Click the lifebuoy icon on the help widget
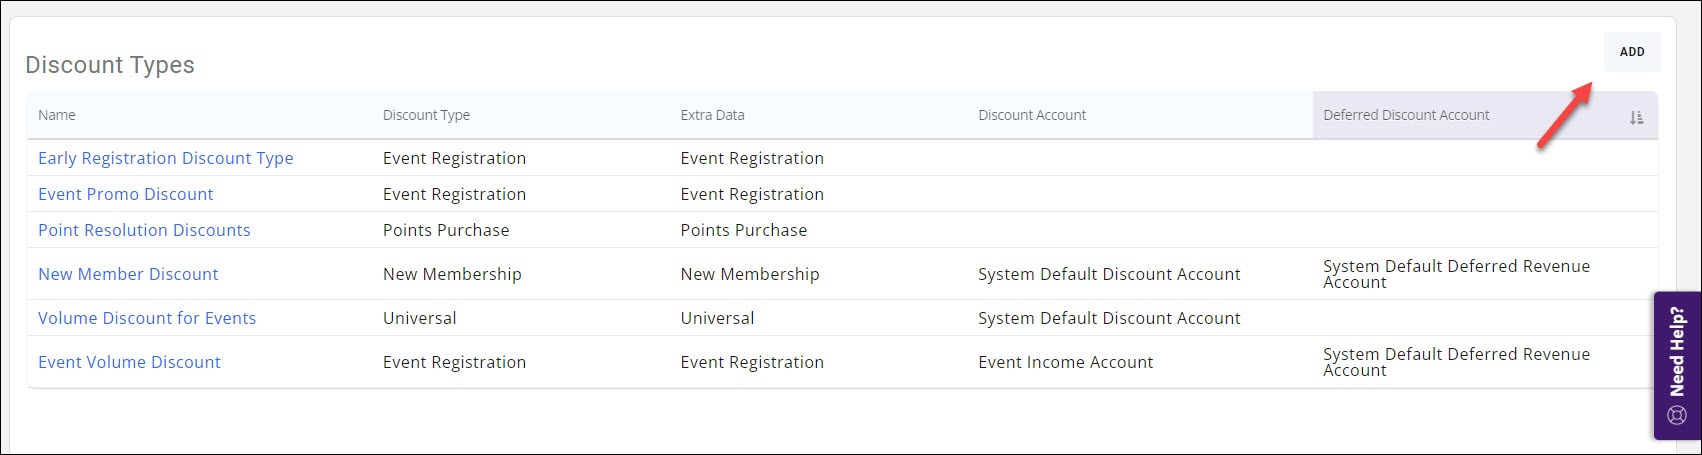Viewport: 1702px width, 455px height. point(1677,415)
